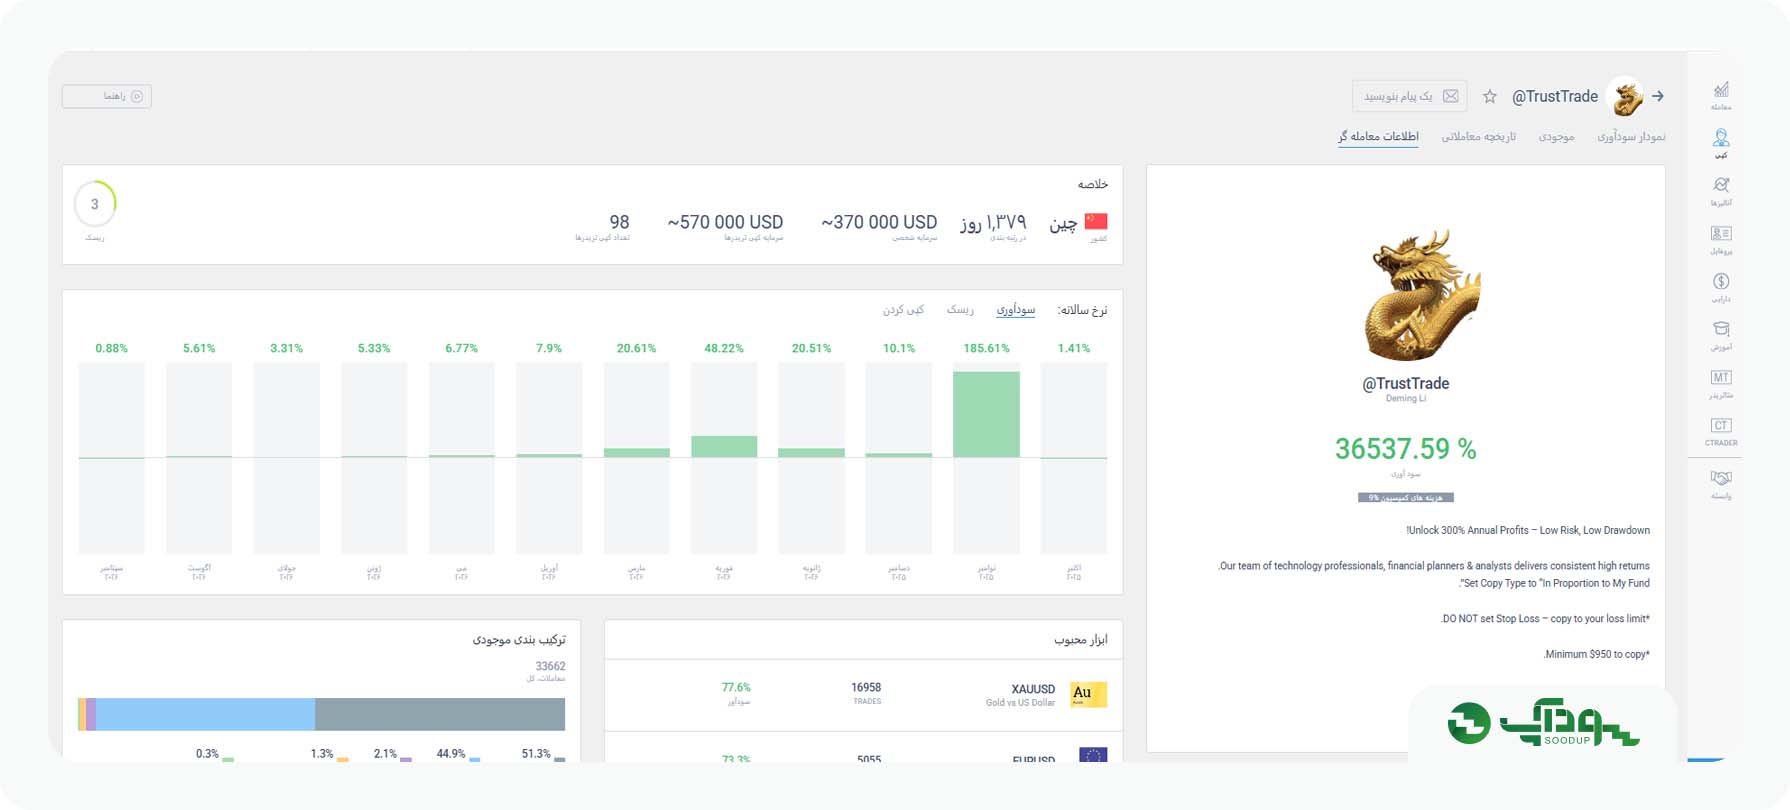The width and height of the screenshot is (1790, 810).
Task: Select the copy (کپی) person icon in sidebar
Action: (1721, 138)
